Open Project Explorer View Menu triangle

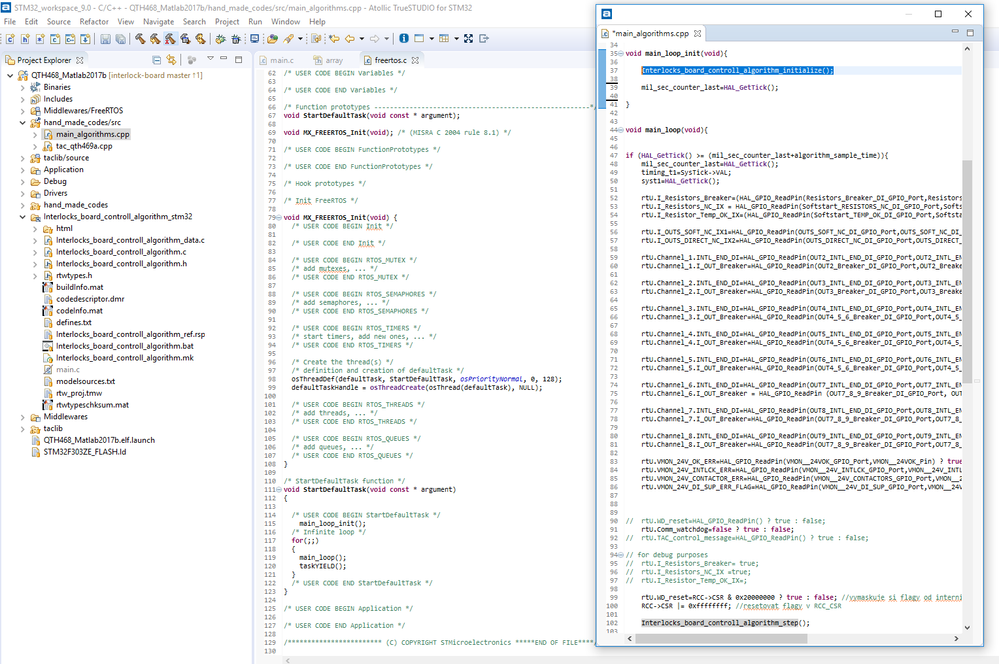(210, 59)
